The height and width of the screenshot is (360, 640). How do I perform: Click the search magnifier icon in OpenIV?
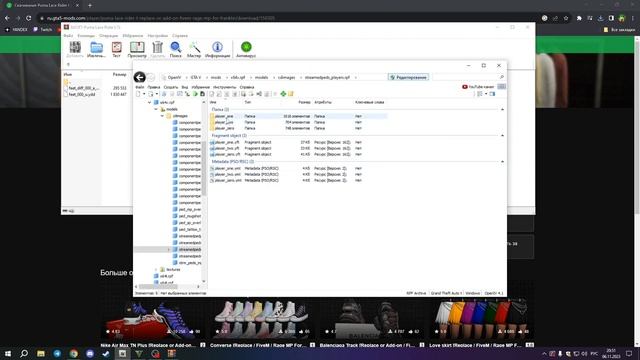click(x=502, y=77)
